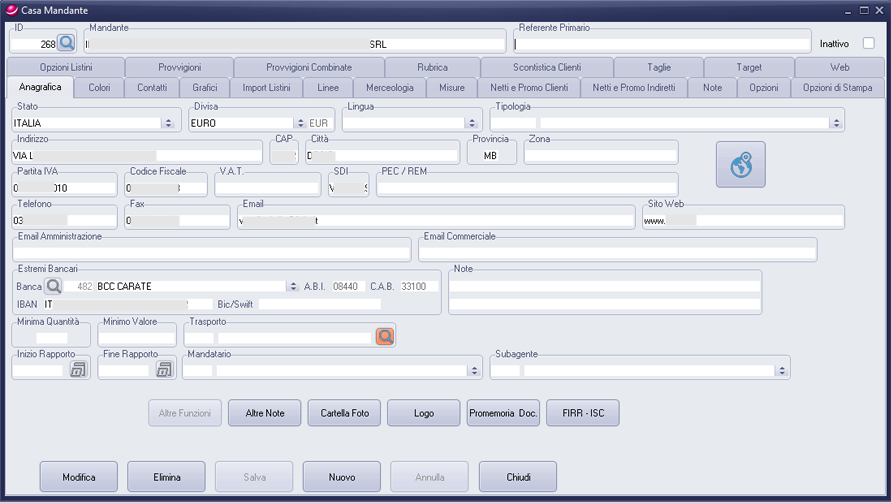Expand the Stato dropdown

(x=167, y=124)
